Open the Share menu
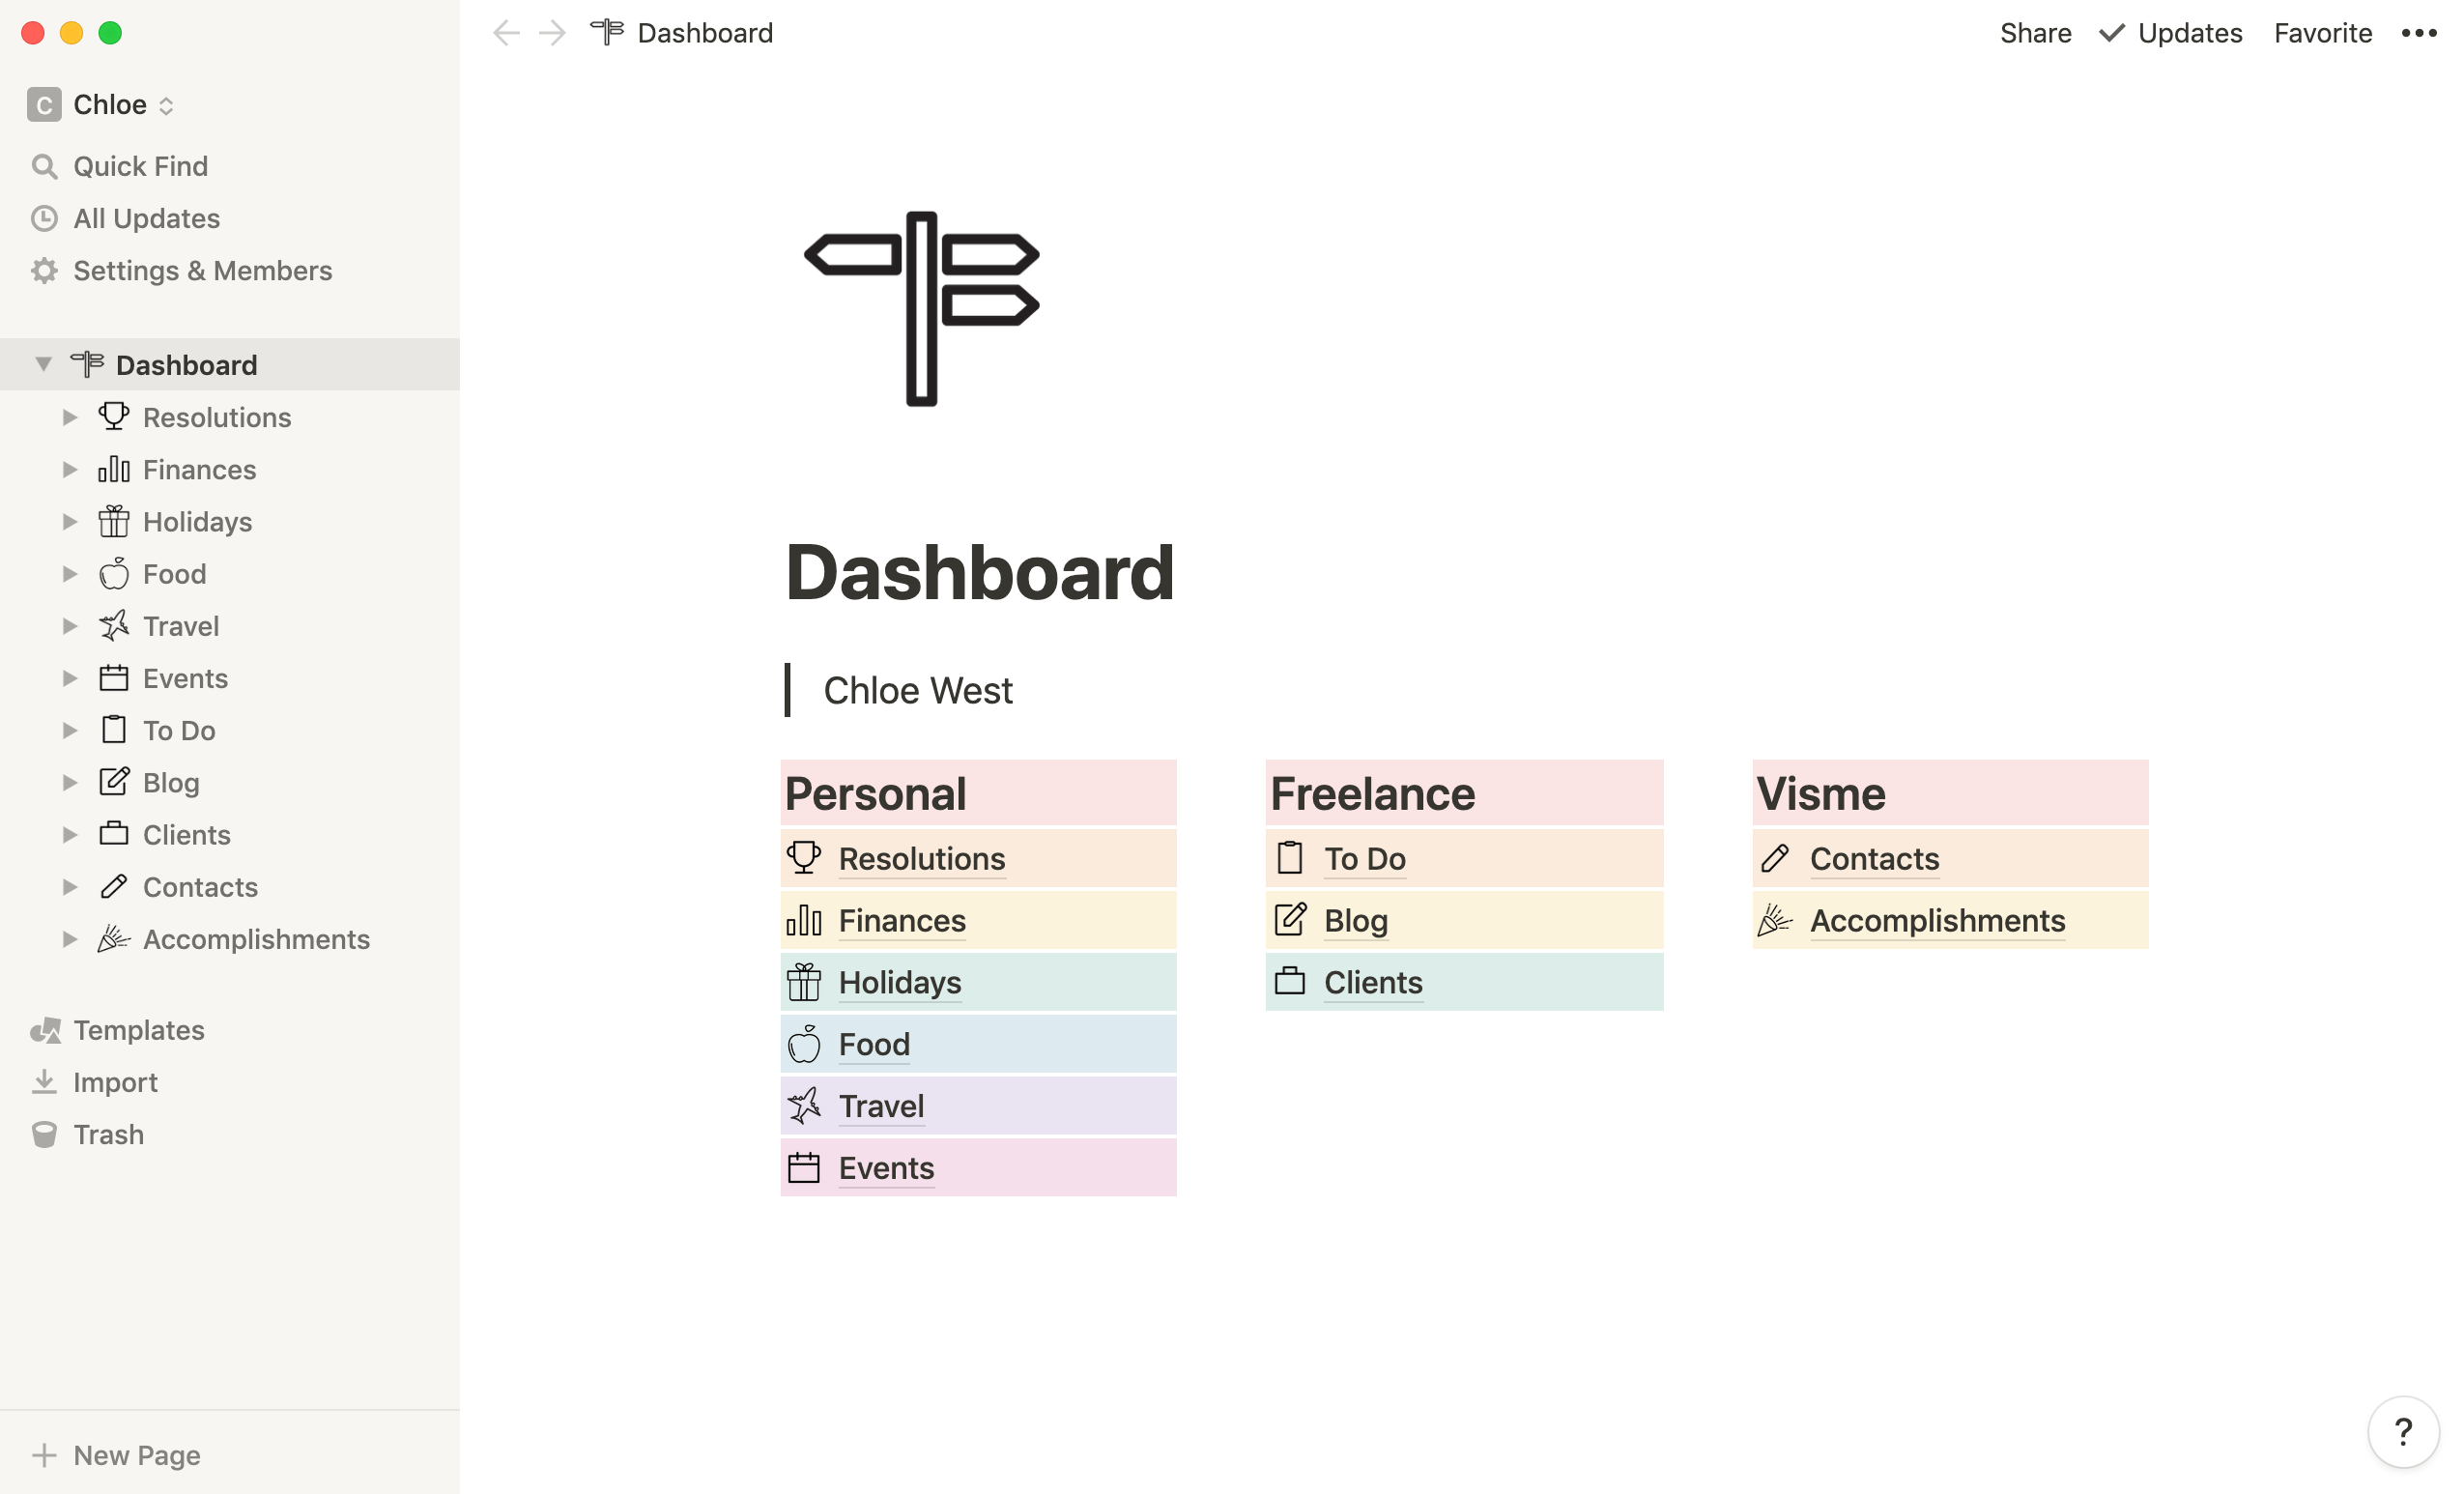This screenshot has width=2464, height=1494. point(2035,33)
